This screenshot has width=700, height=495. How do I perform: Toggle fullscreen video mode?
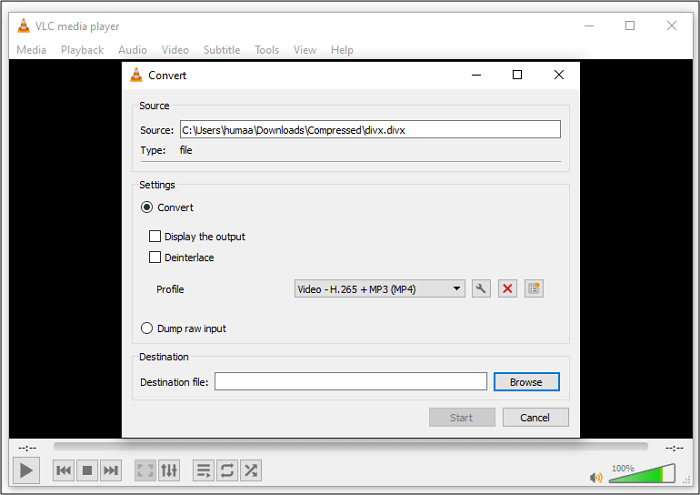pos(145,470)
